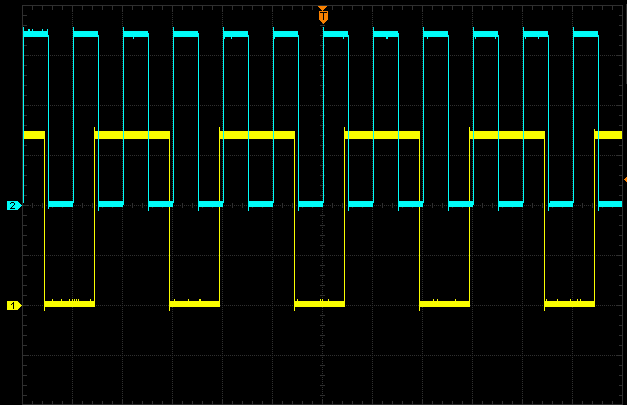Click the yellow channel 1 ground marker
Viewport: 627px width, 405px height.
click(13, 305)
